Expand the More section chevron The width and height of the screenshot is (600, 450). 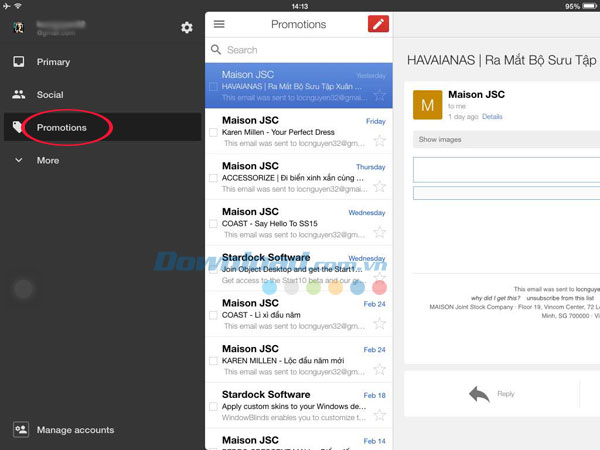(18, 160)
